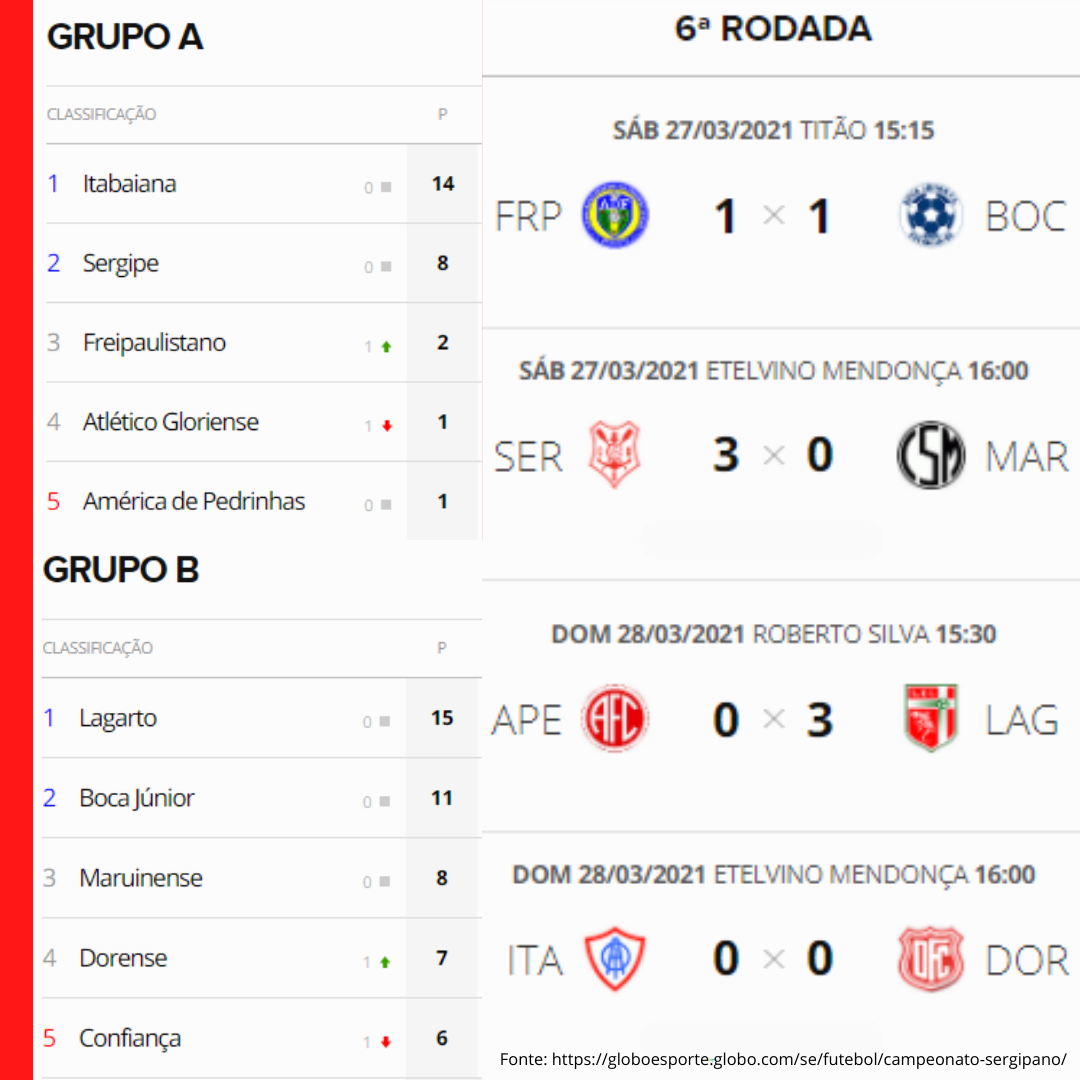Click the Itabaiana team crest
The image size is (1080, 1080).
tap(615, 959)
